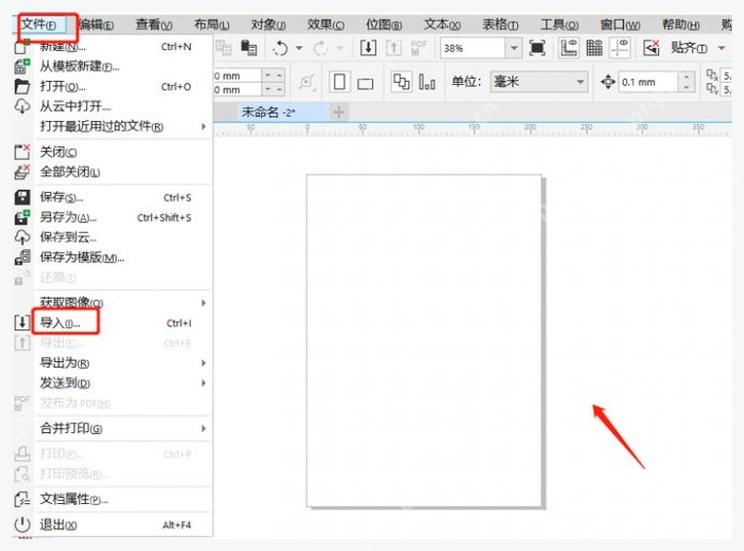Choose 保存为模版 (Save as Template)
Image resolution: width=744 pixels, height=551 pixels.
pos(113,258)
